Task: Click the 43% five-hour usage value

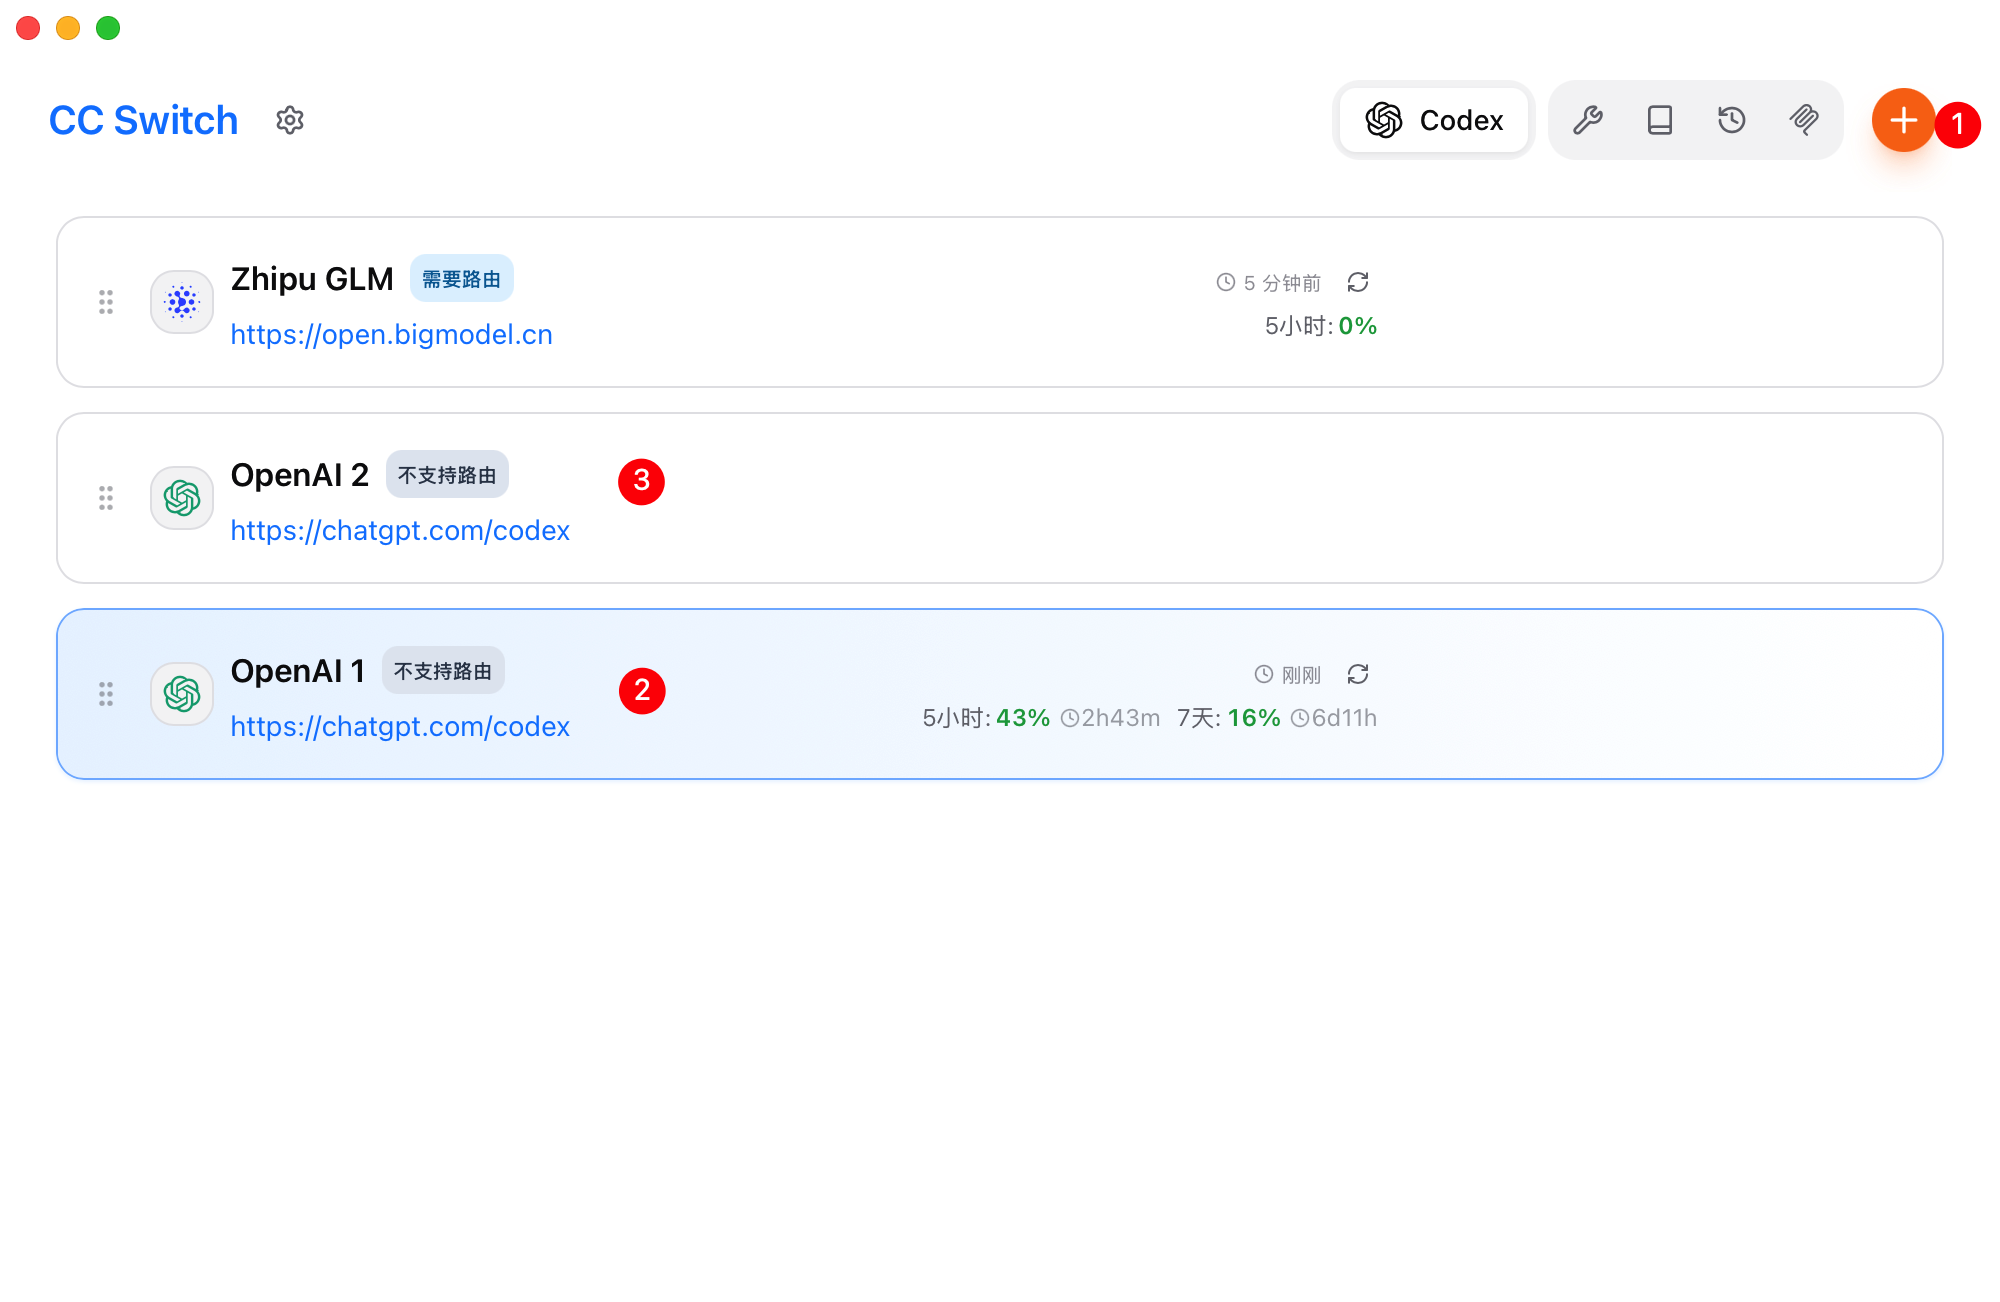Action: (x=1023, y=718)
